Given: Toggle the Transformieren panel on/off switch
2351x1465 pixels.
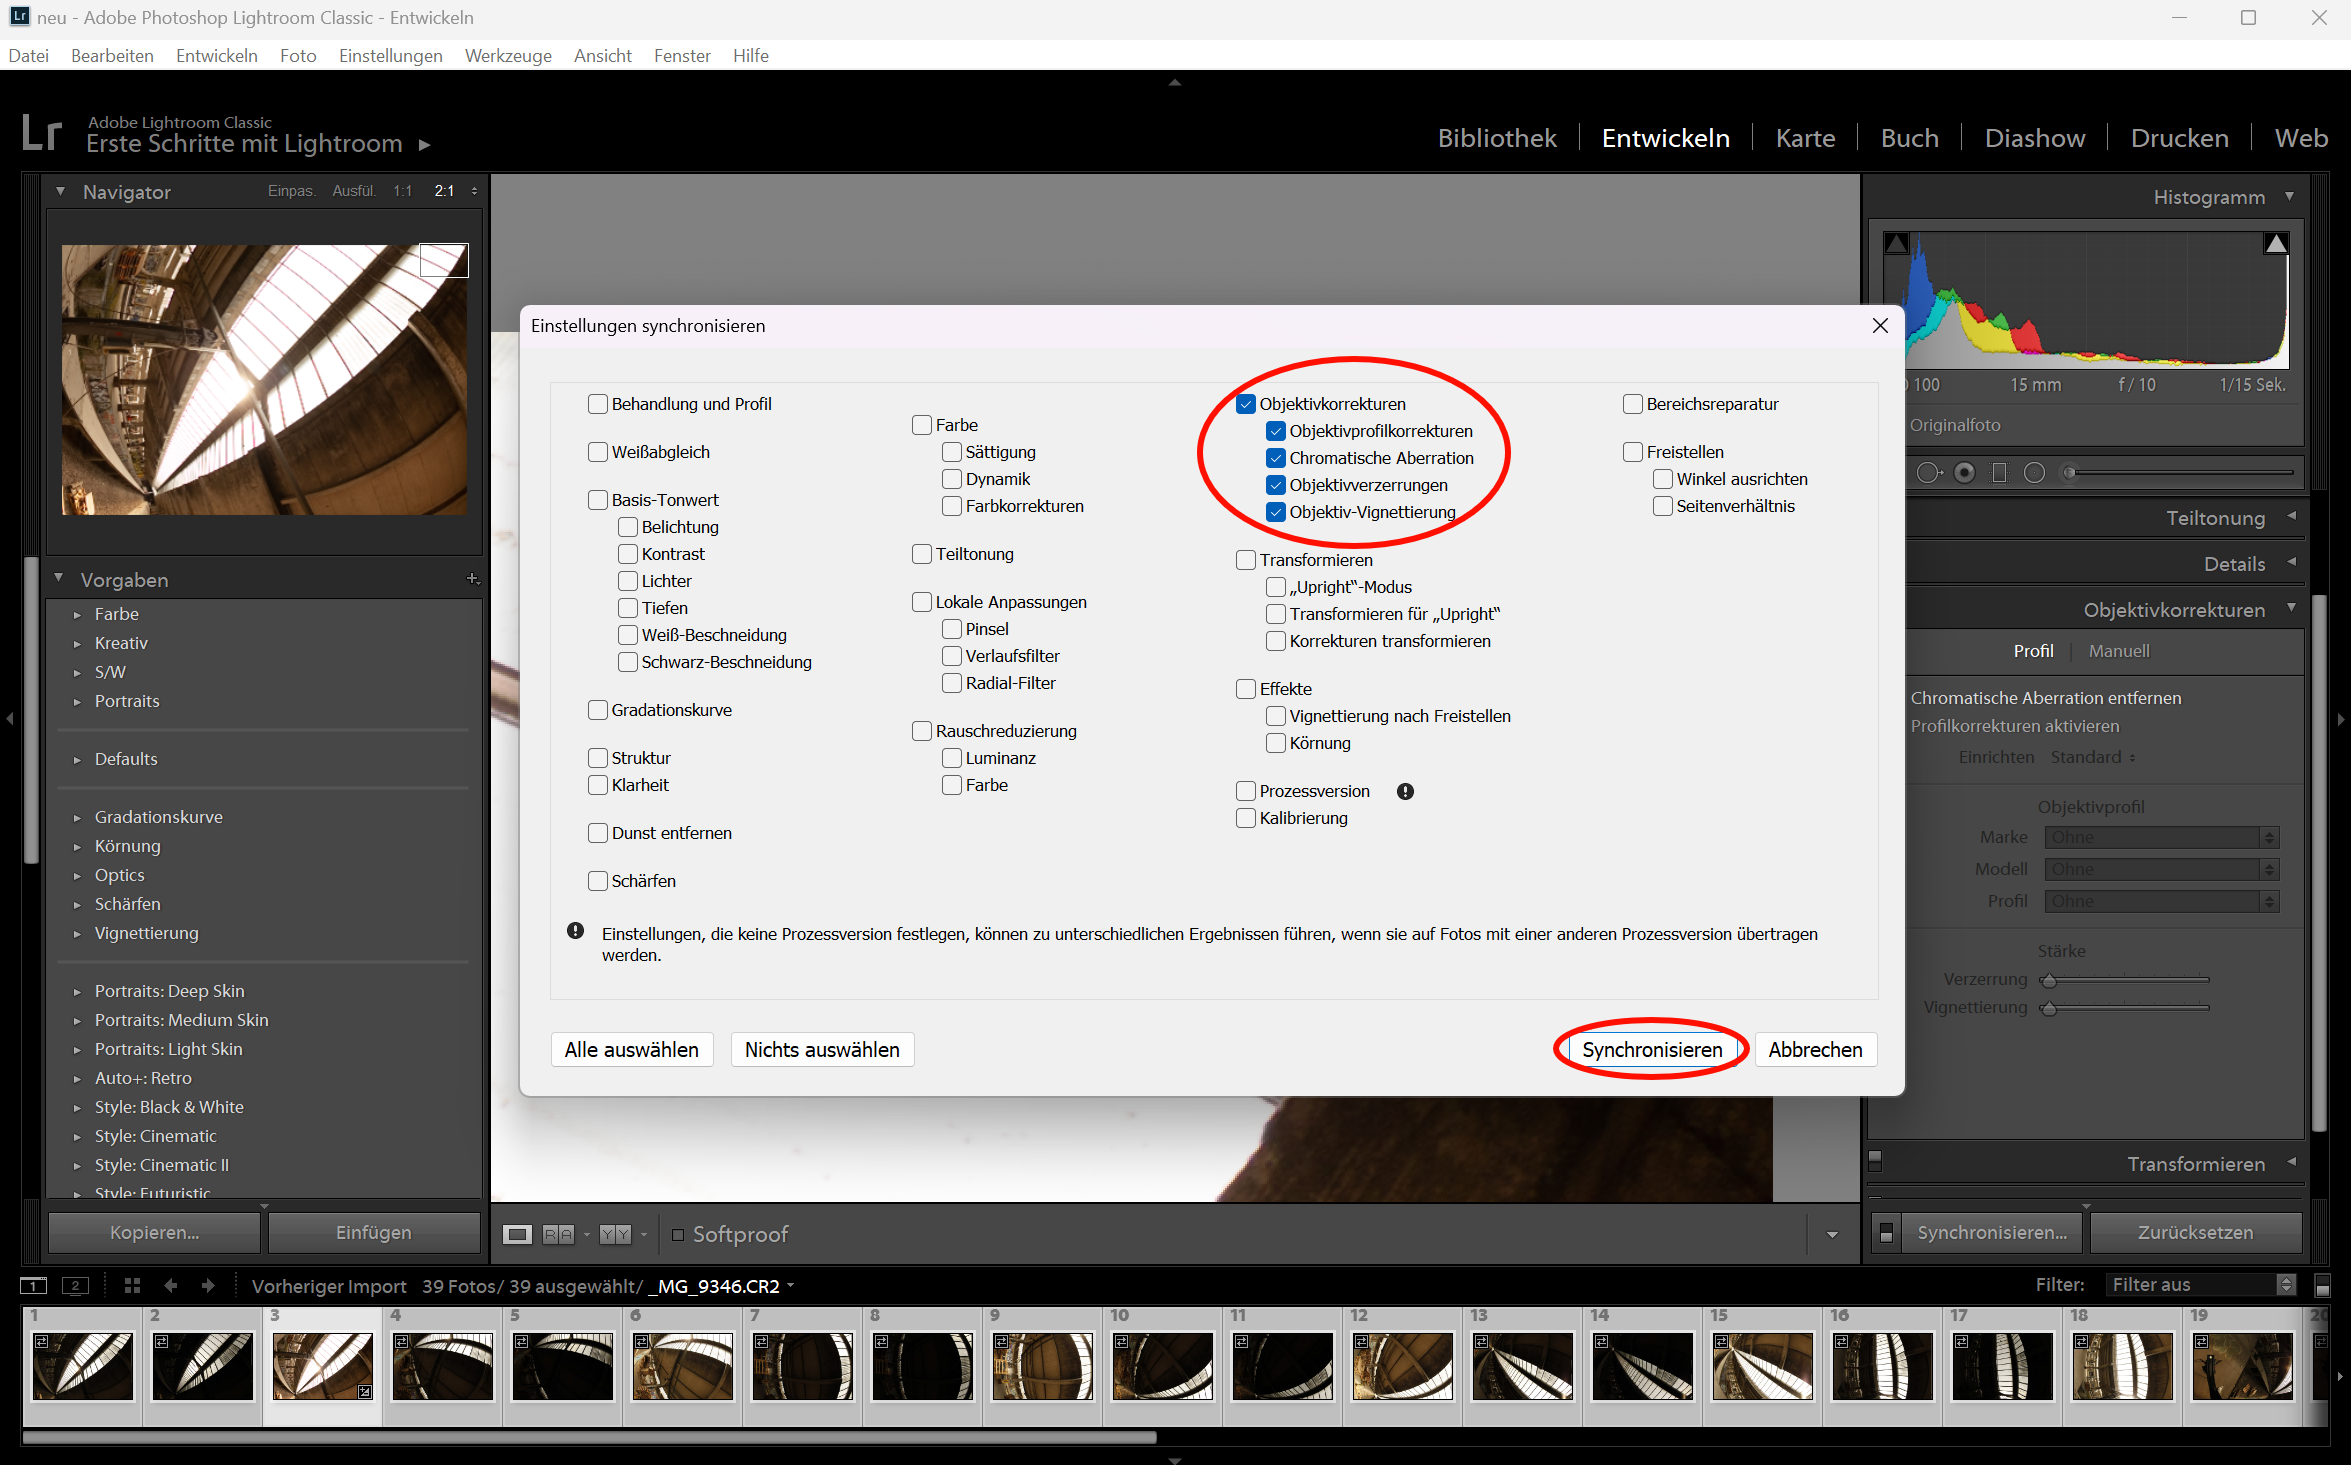Looking at the screenshot, I should click(1875, 1161).
